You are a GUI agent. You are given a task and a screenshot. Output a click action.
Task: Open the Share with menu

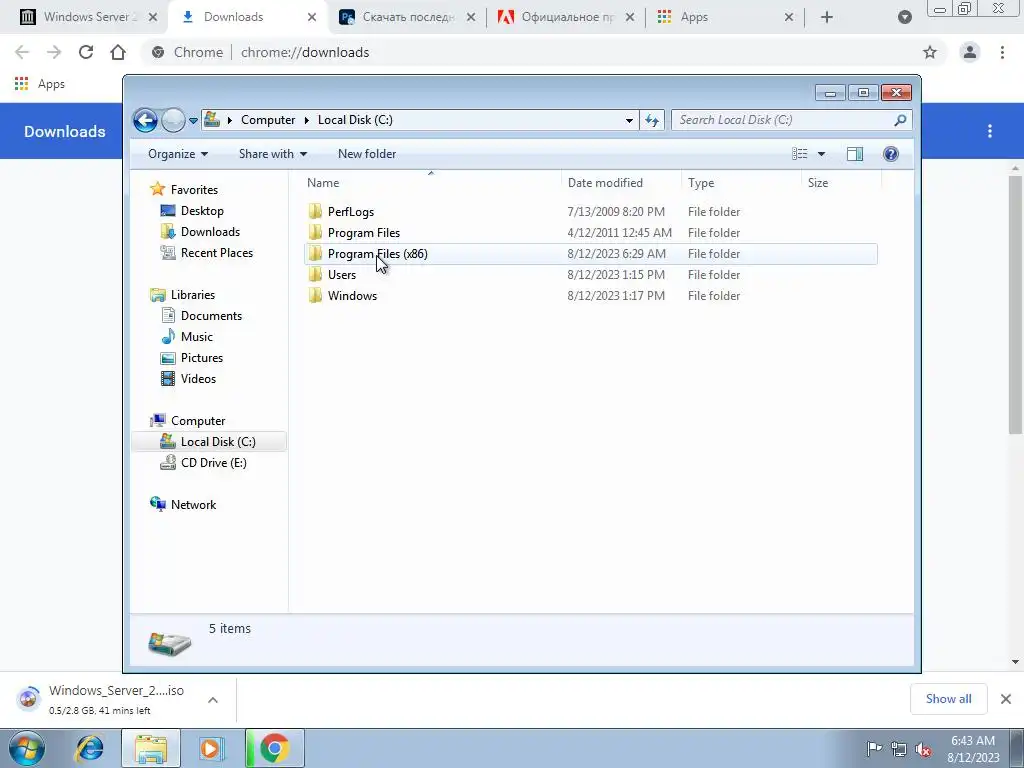(272, 154)
